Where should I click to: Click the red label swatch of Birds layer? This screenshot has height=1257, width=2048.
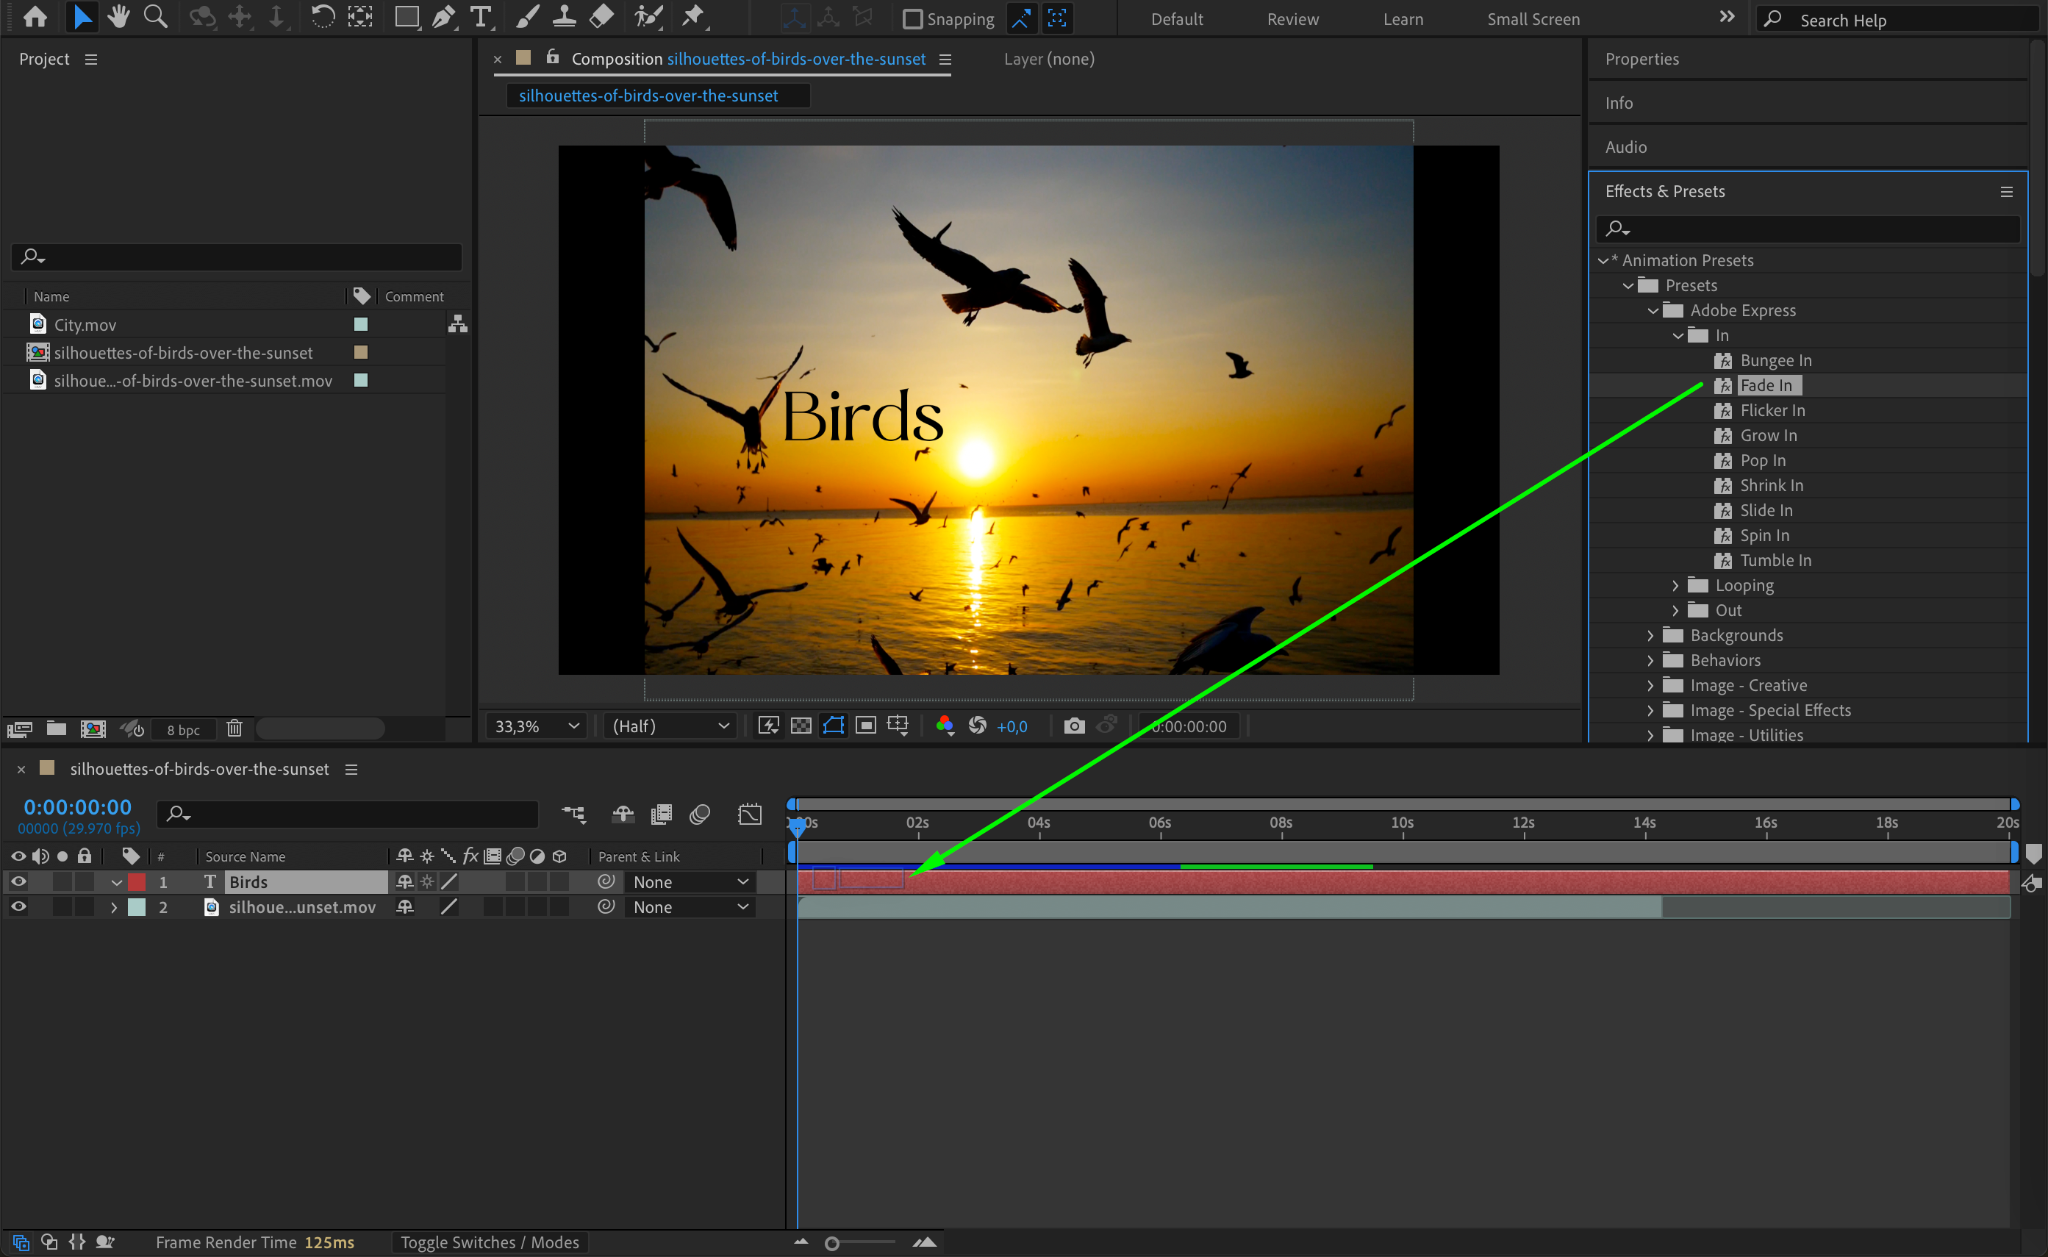137,882
